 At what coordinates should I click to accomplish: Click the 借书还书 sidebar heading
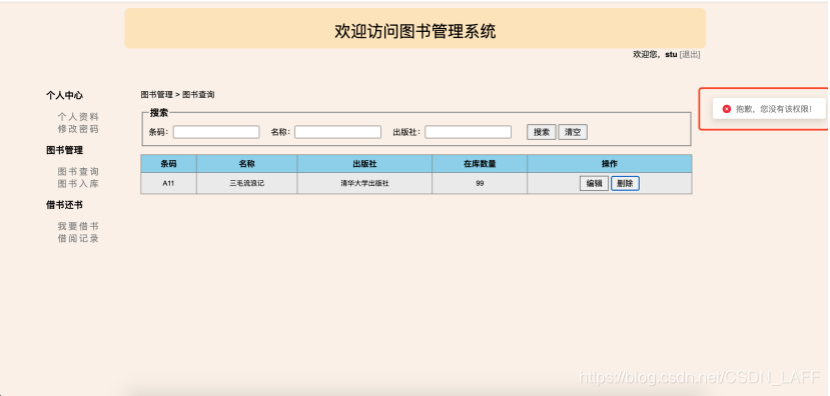[x=65, y=205]
